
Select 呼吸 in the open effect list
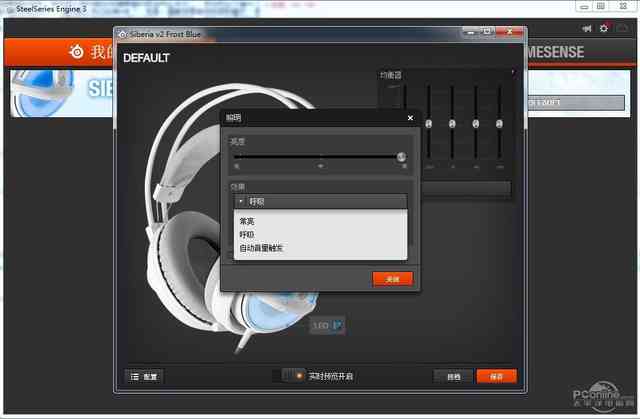click(247, 235)
